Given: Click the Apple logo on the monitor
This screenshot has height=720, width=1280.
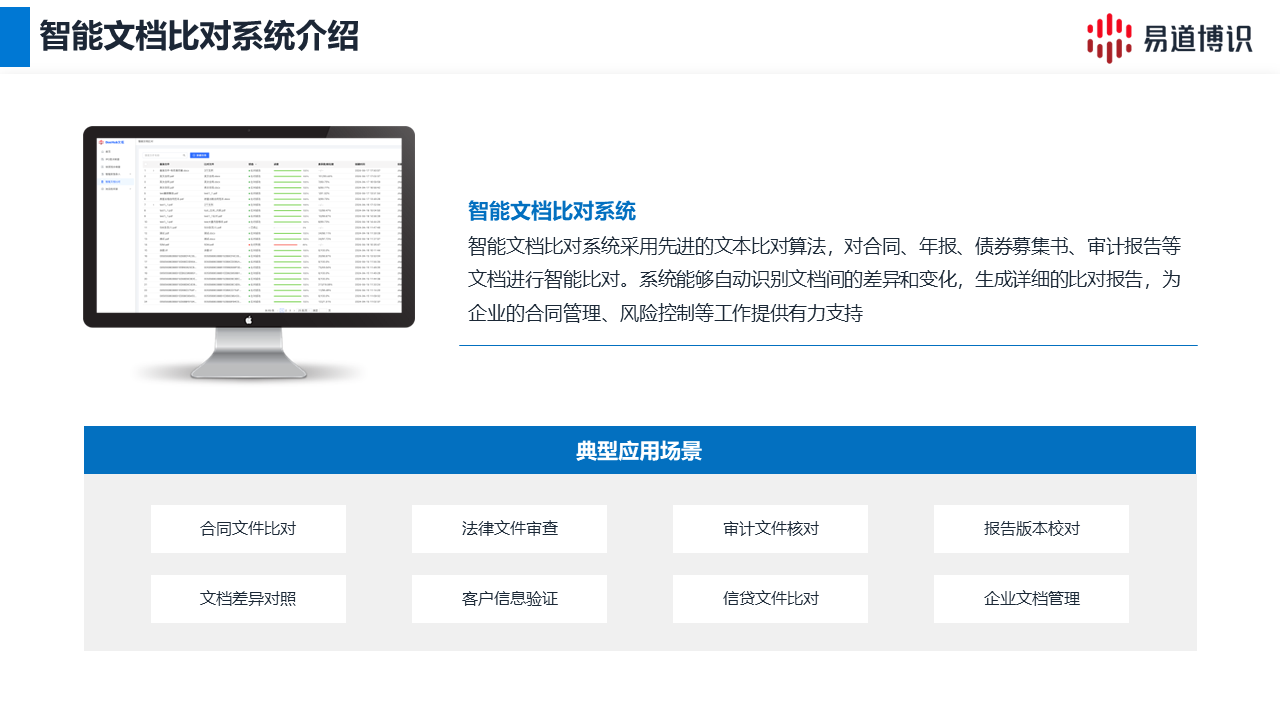Looking at the screenshot, I should point(249,320).
